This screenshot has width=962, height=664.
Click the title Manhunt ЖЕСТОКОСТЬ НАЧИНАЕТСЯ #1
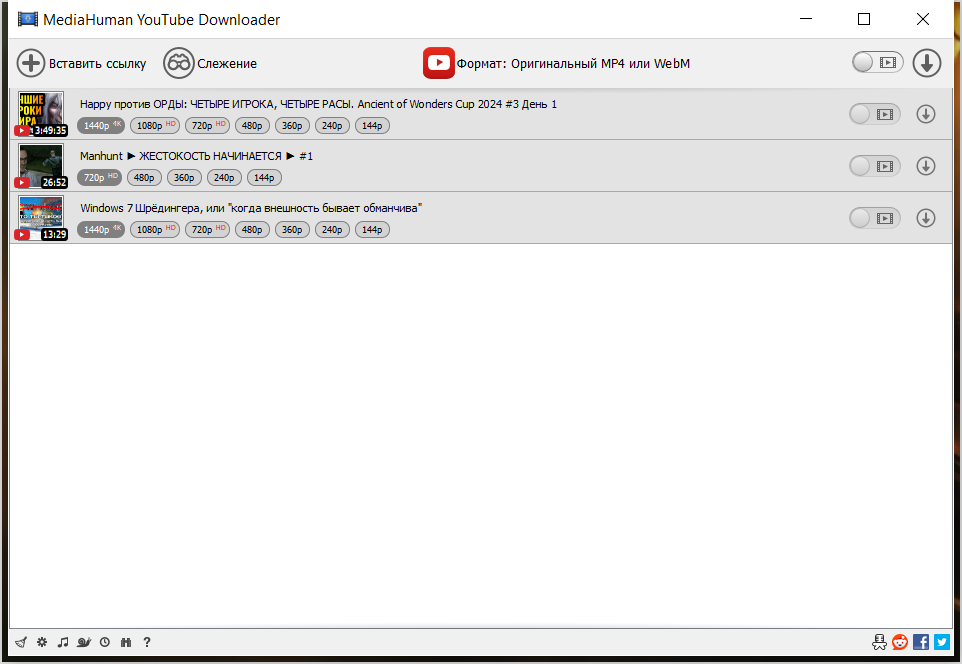[196, 156]
